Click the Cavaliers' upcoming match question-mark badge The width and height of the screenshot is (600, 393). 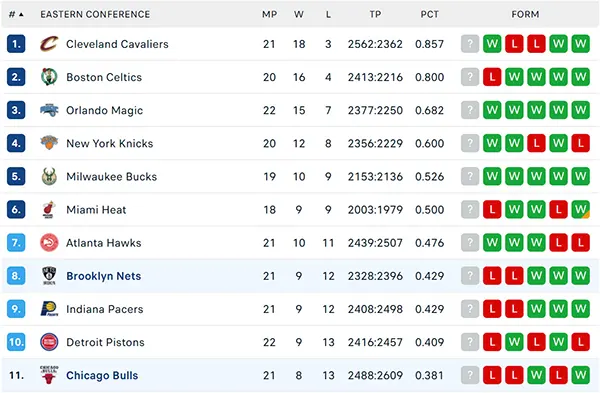pyautogui.click(x=470, y=44)
